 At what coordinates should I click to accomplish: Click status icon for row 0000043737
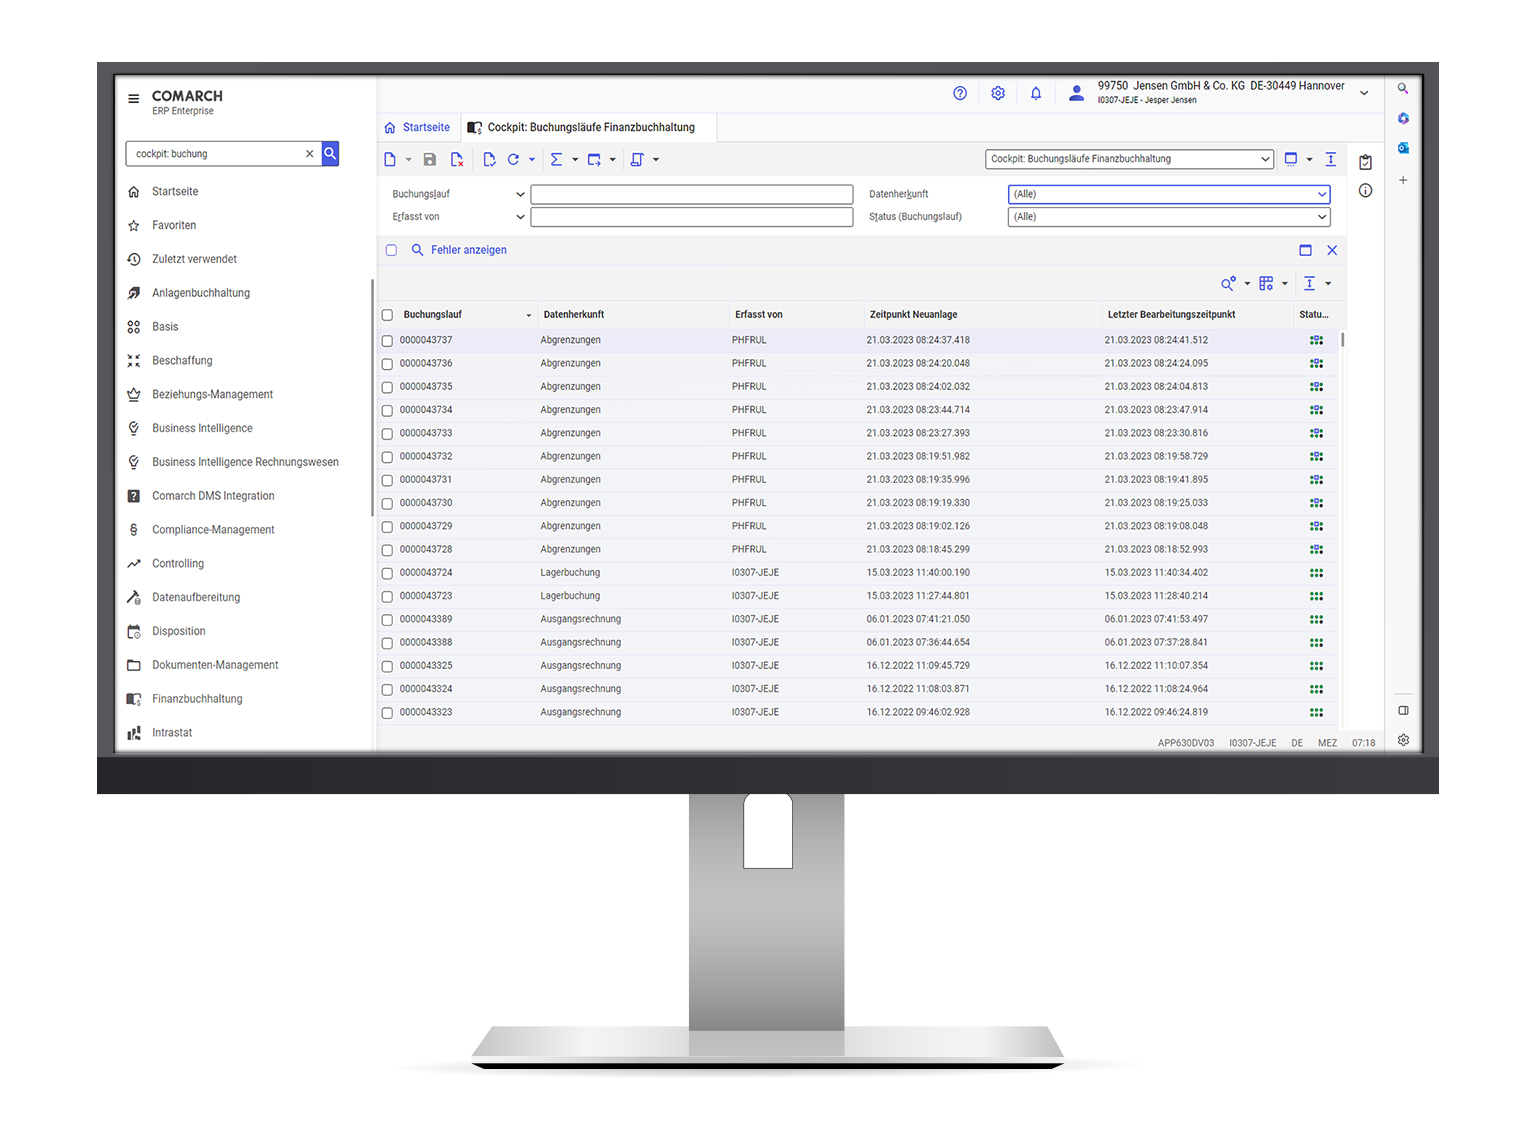tap(1316, 341)
